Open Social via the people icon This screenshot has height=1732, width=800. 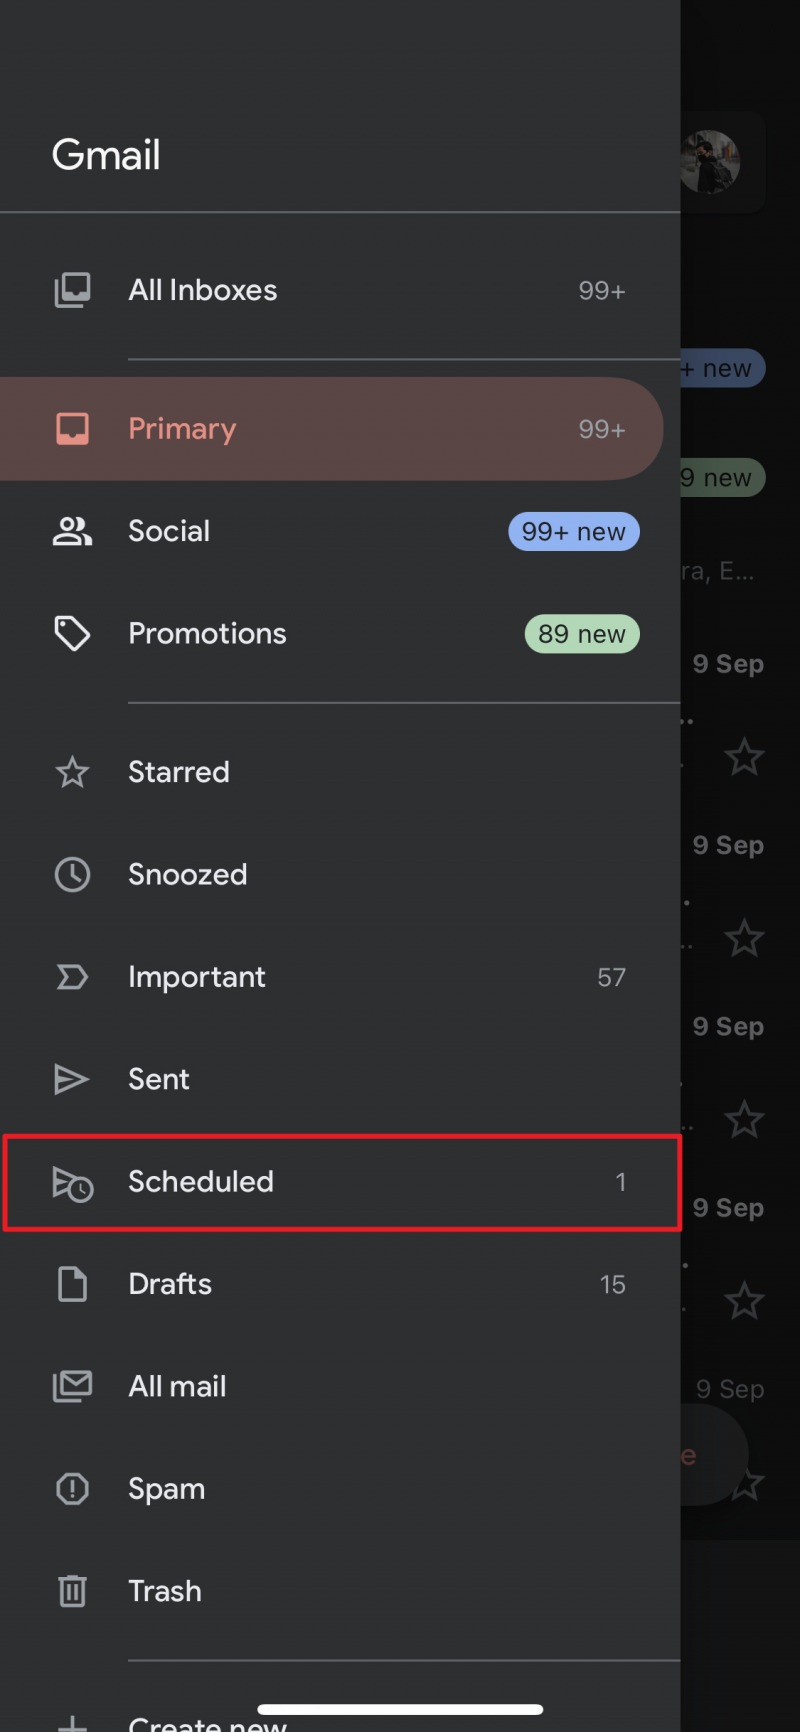tap(72, 531)
